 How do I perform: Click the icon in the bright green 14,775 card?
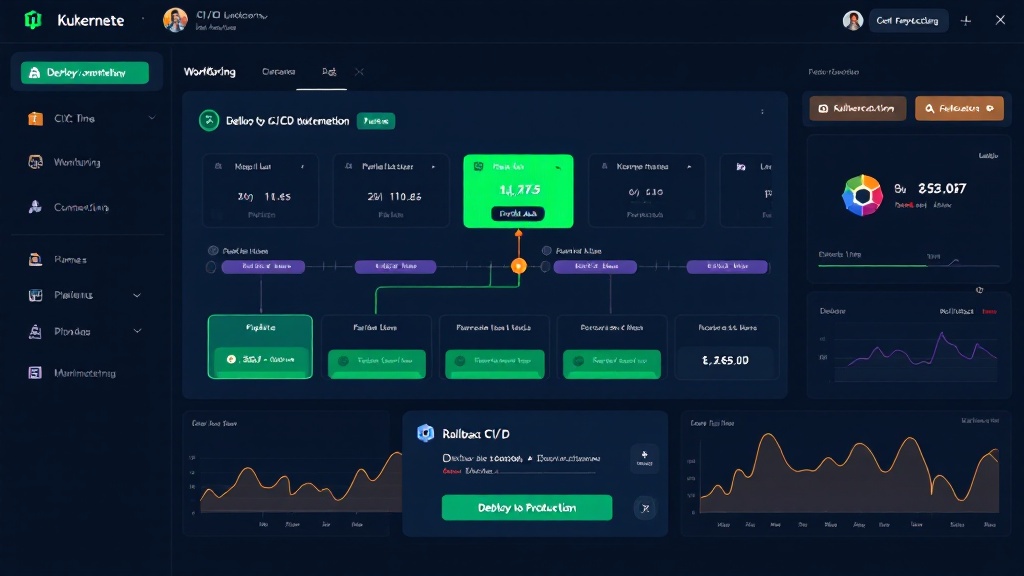coord(478,167)
